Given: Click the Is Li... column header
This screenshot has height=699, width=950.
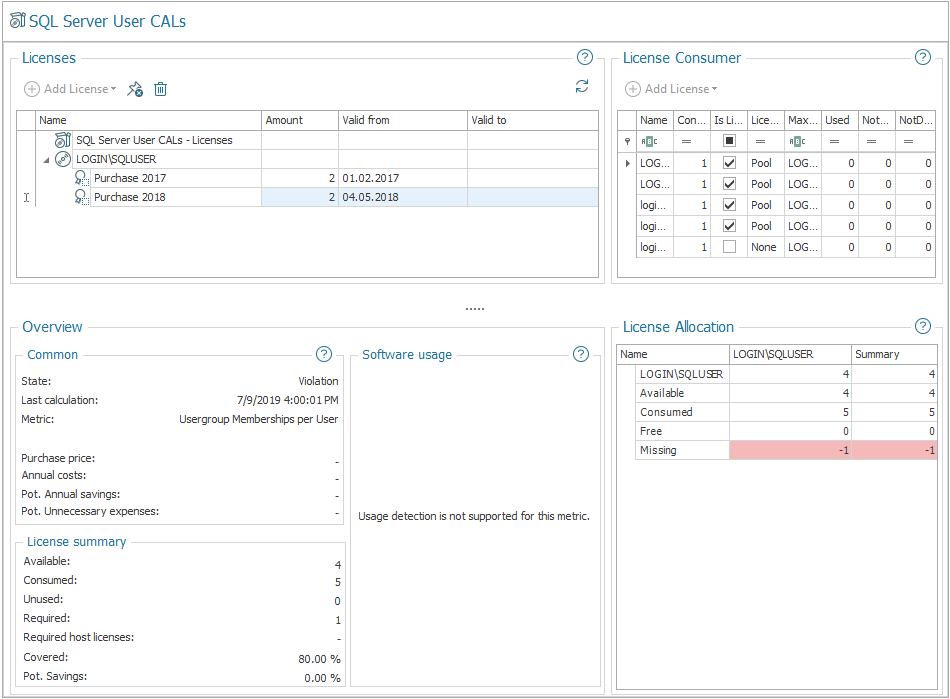Looking at the screenshot, I should pos(729,120).
